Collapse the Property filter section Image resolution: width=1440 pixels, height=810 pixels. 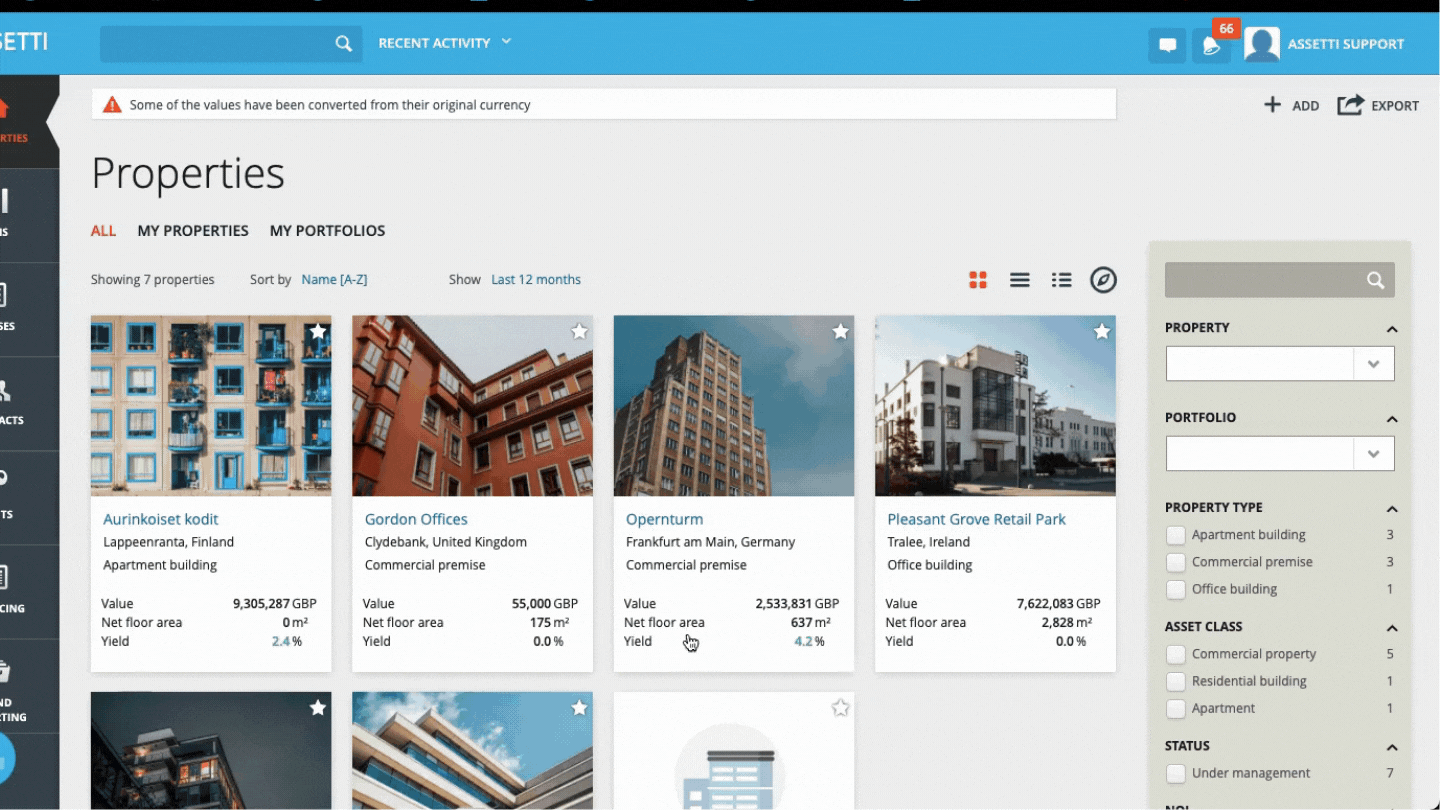pos(1391,329)
